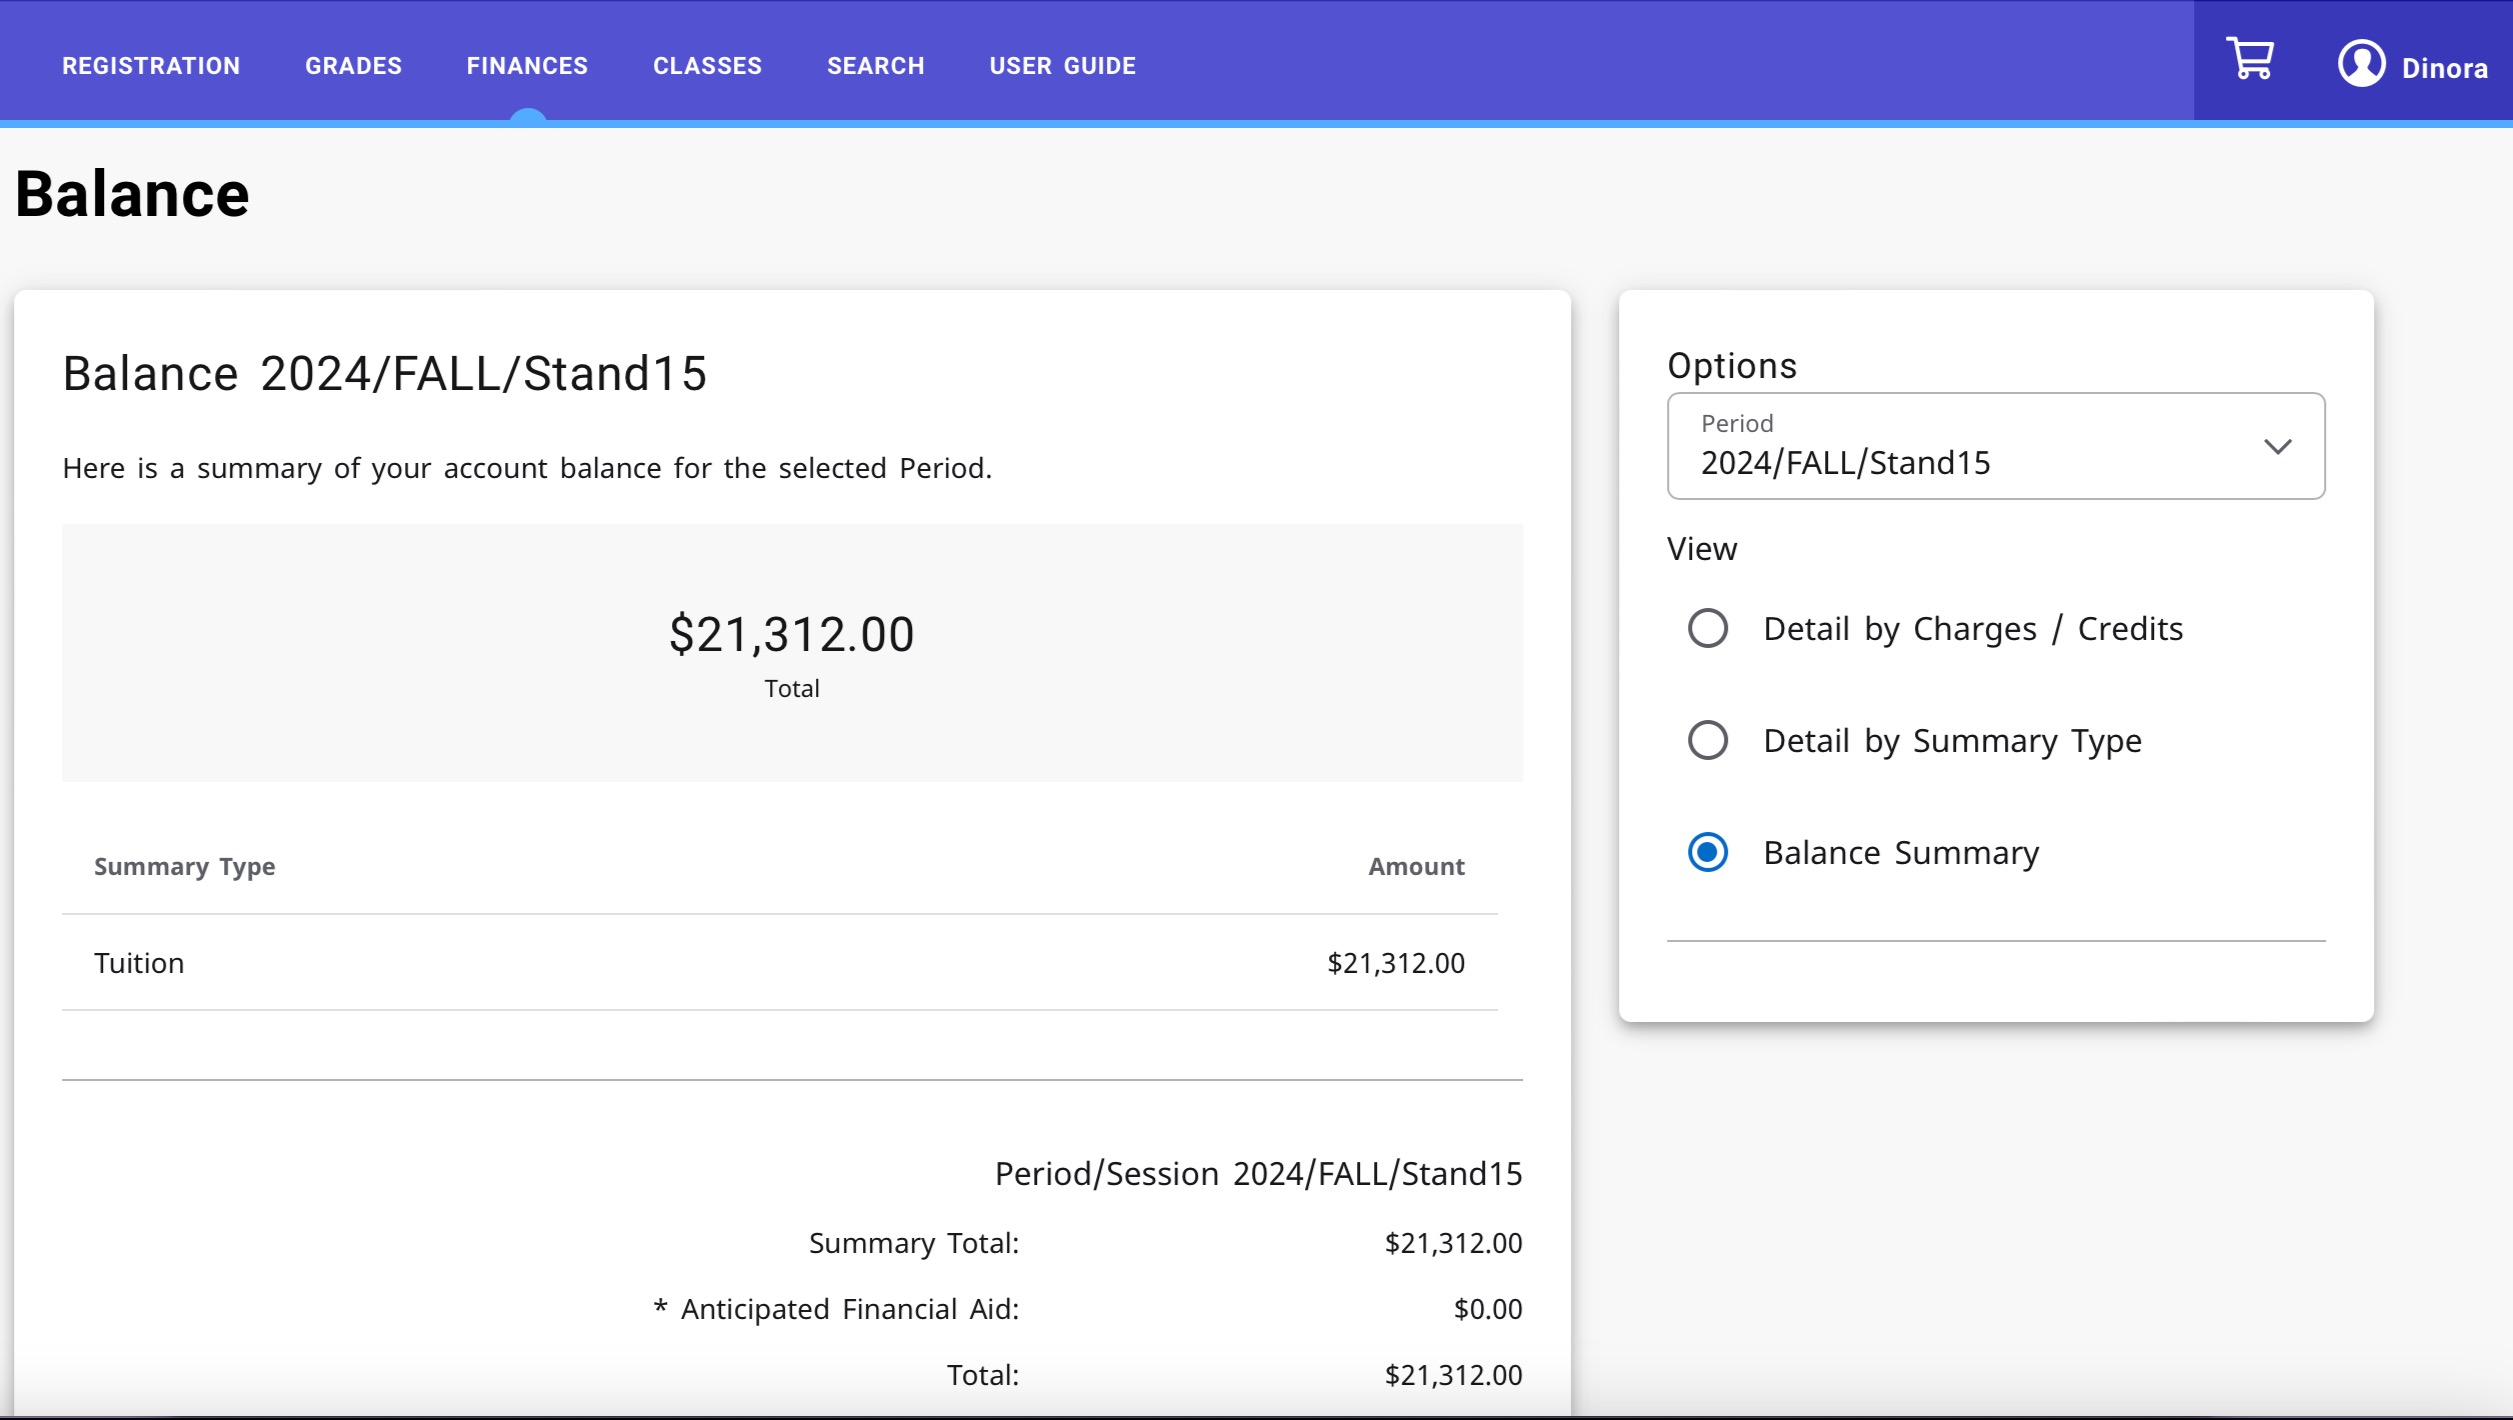The height and width of the screenshot is (1420, 2513).
Task: Open the shopping cart icon
Action: coord(2249,60)
